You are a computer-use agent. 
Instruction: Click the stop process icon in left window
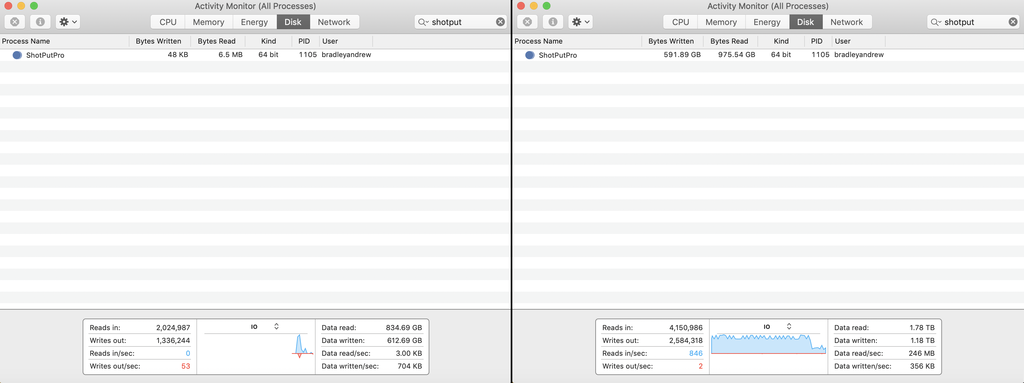[14, 22]
